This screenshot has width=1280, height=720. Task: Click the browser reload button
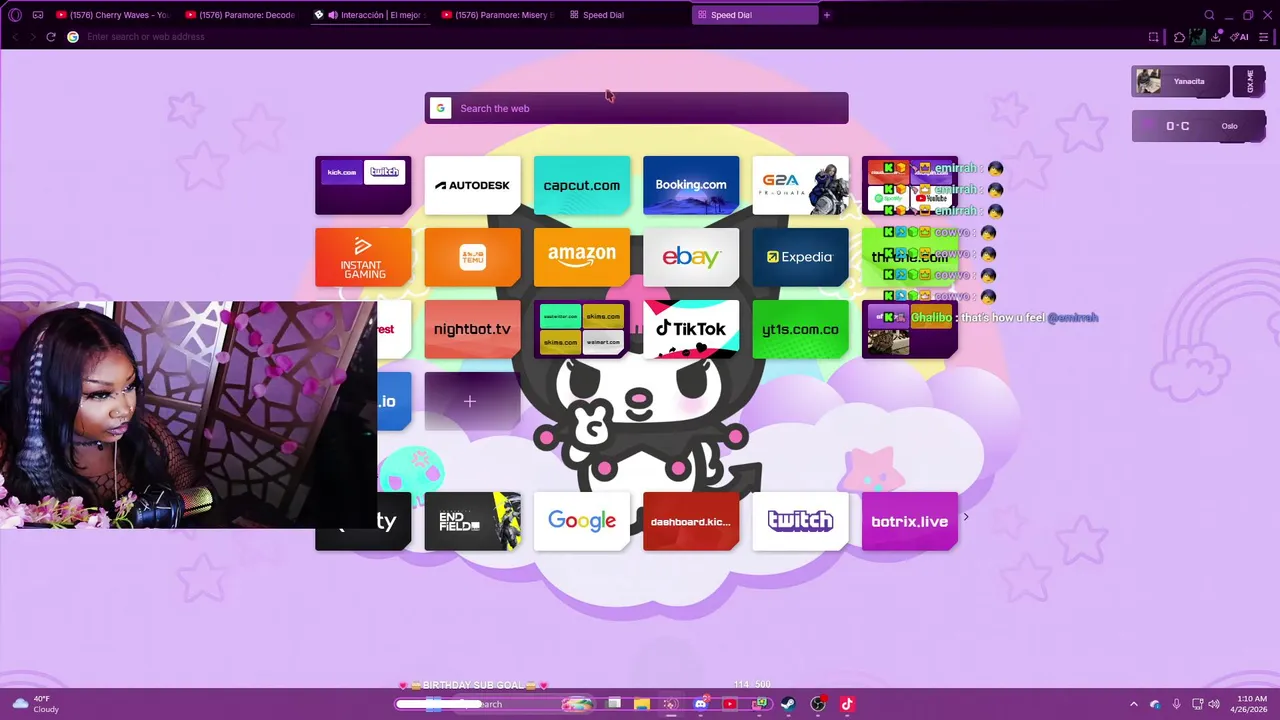point(51,37)
